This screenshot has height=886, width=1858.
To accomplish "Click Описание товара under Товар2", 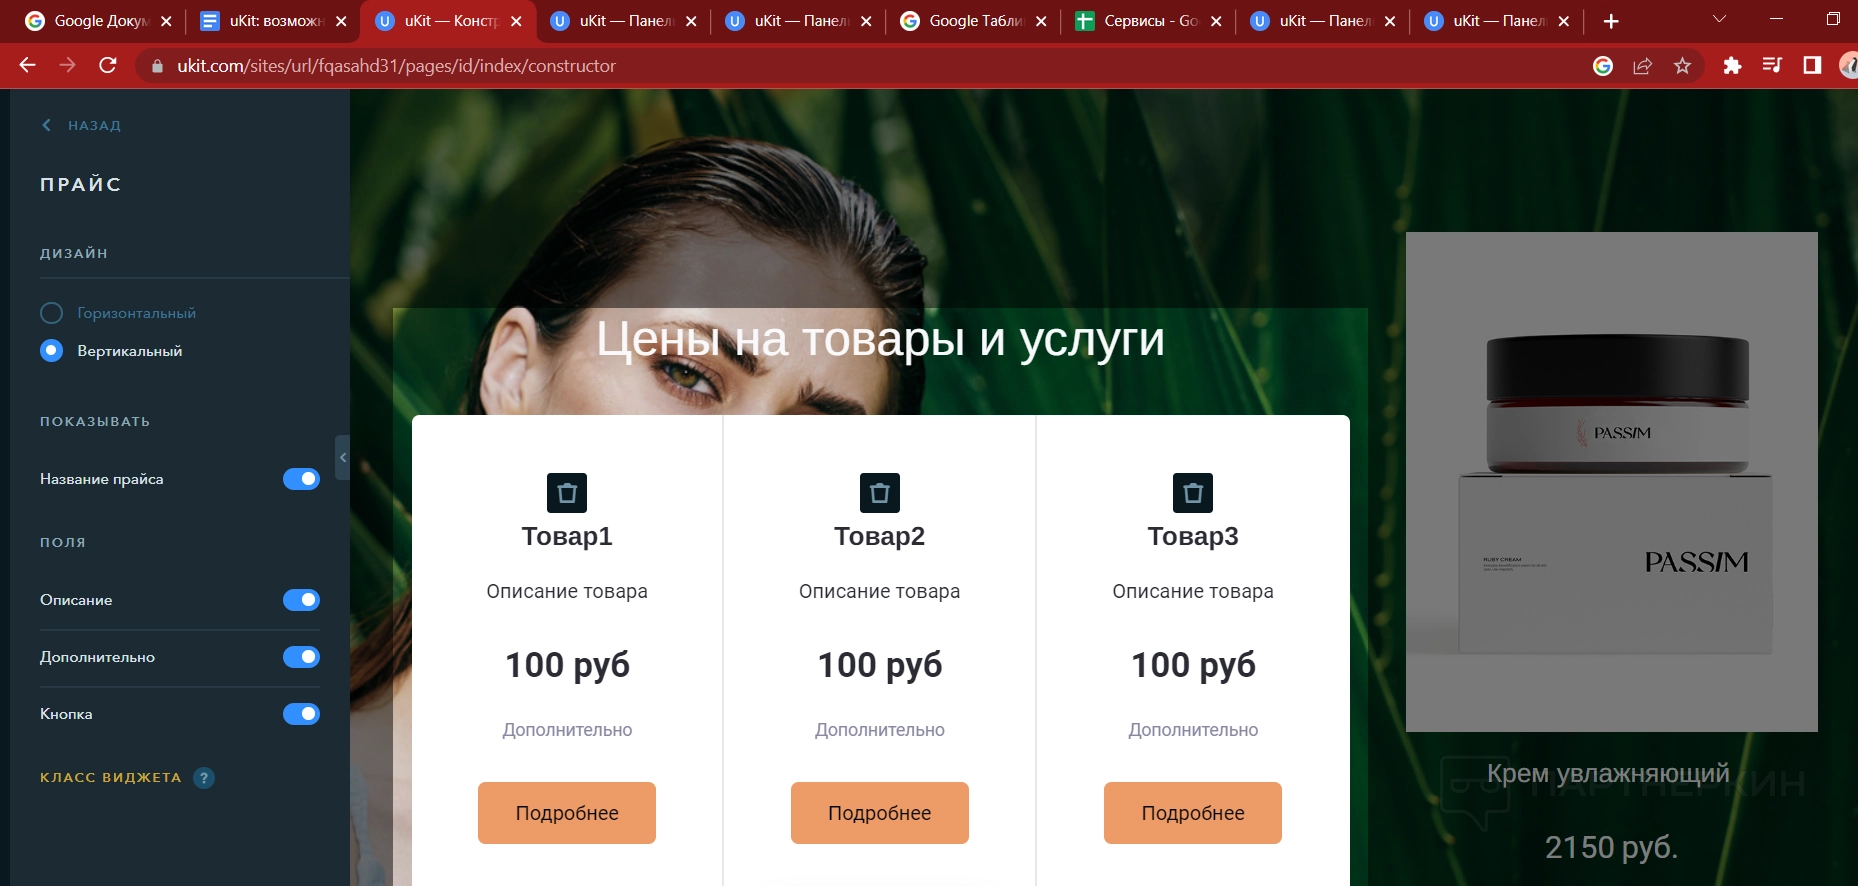I will click(x=880, y=592).
